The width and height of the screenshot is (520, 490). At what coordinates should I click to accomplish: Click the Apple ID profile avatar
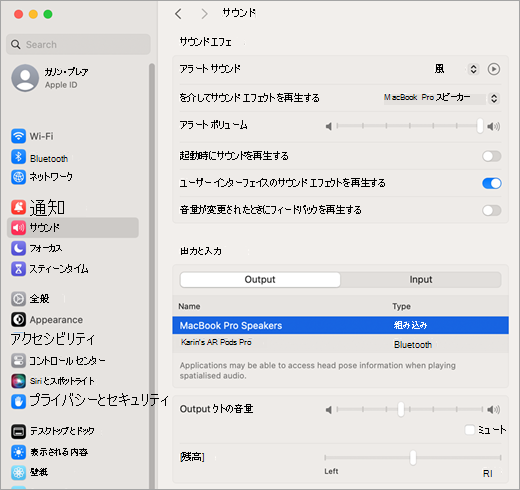[25, 78]
